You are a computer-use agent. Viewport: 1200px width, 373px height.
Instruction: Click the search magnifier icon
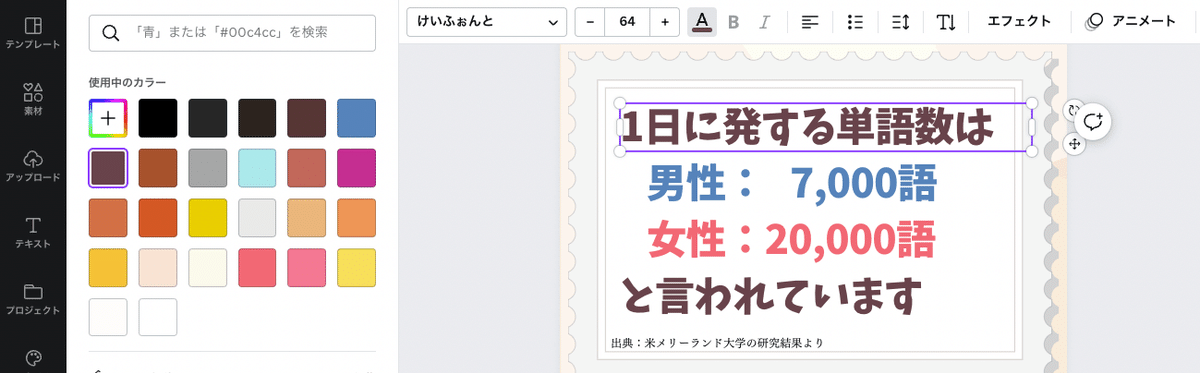click(x=111, y=33)
